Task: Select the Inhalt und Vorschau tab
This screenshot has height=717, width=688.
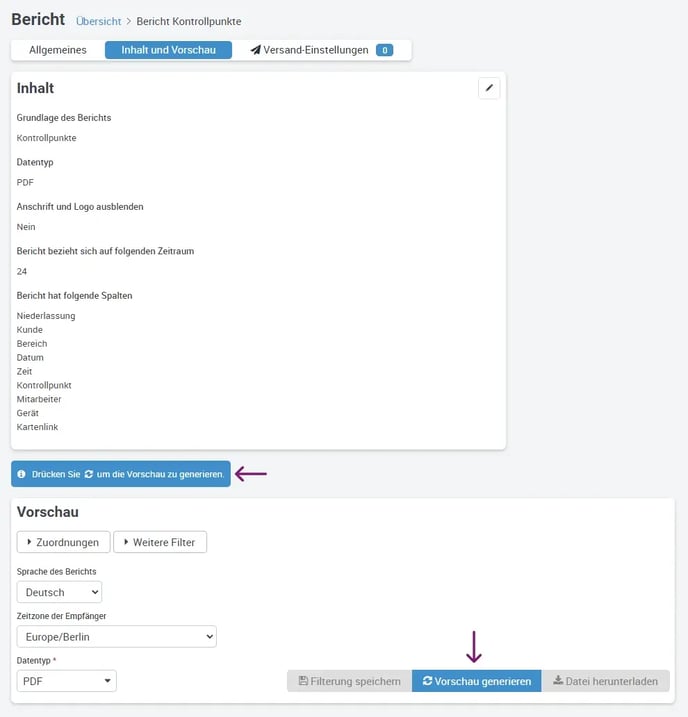Action: point(168,50)
